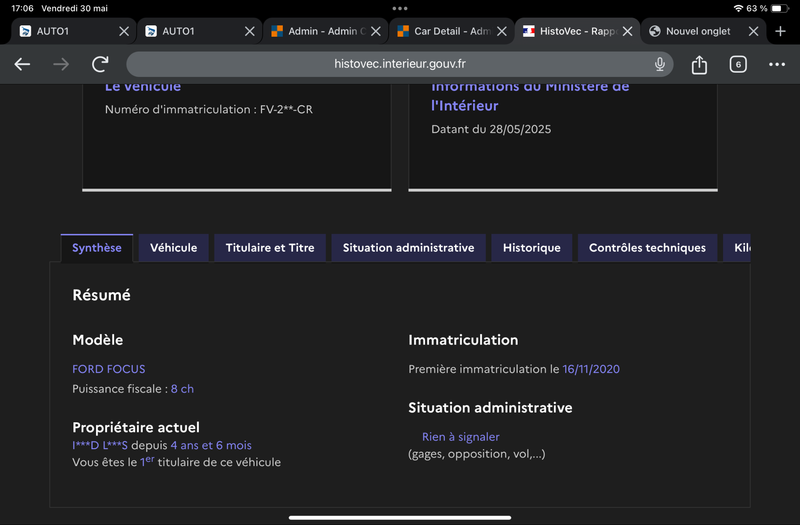The height and width of the screenshot is (525, 800).
Task: Click the Immatriculation heading
Action: (x=463, y=340)
